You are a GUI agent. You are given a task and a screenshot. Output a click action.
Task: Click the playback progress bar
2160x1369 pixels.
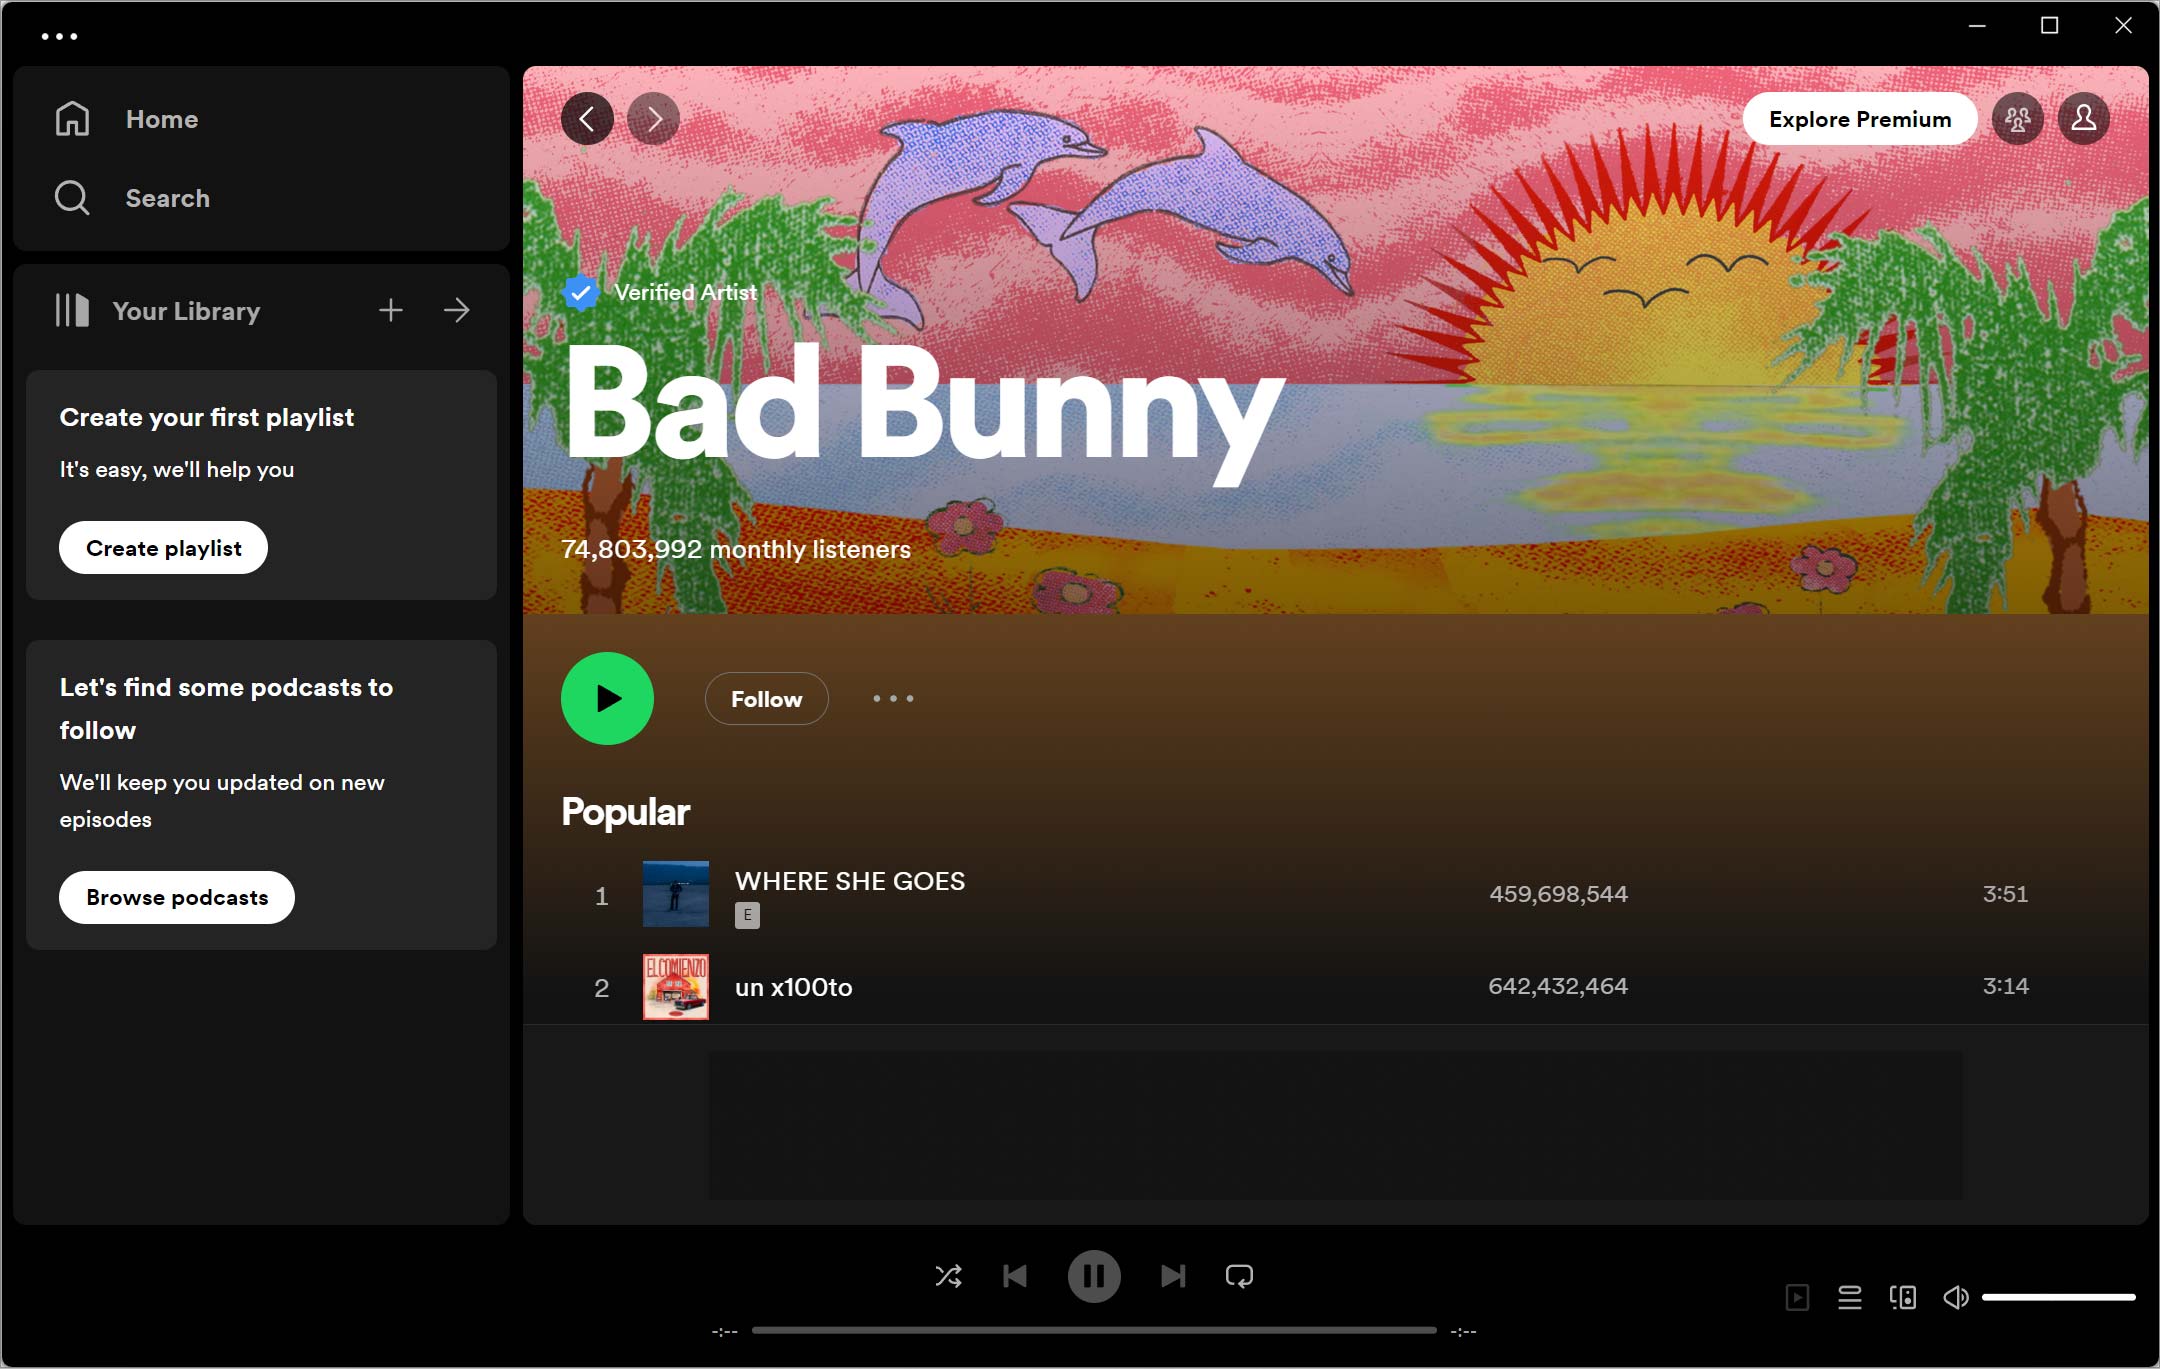coord(1094,1330)
